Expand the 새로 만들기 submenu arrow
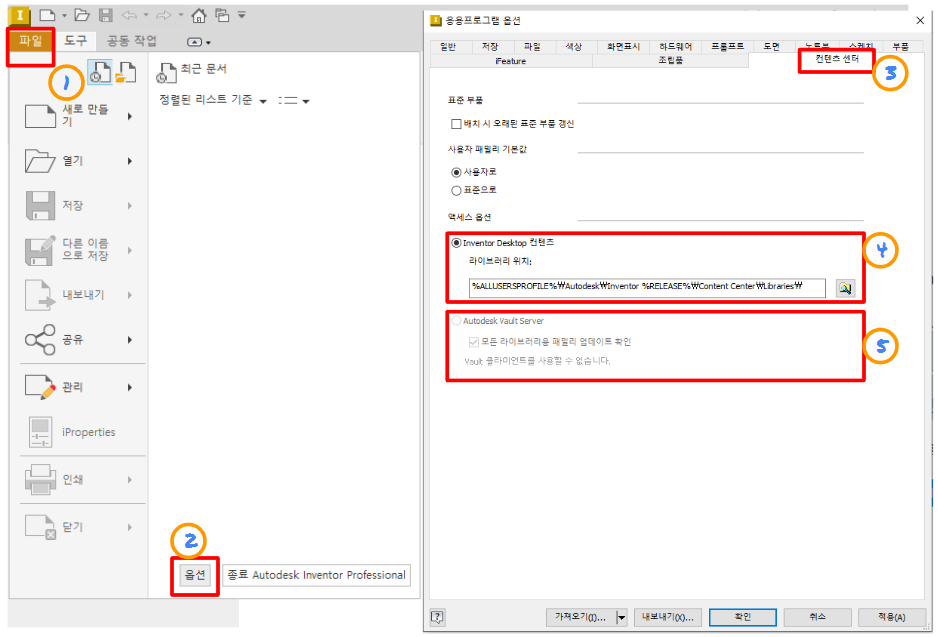Screen dimensions: 938x637 click(x=130, y=116)
